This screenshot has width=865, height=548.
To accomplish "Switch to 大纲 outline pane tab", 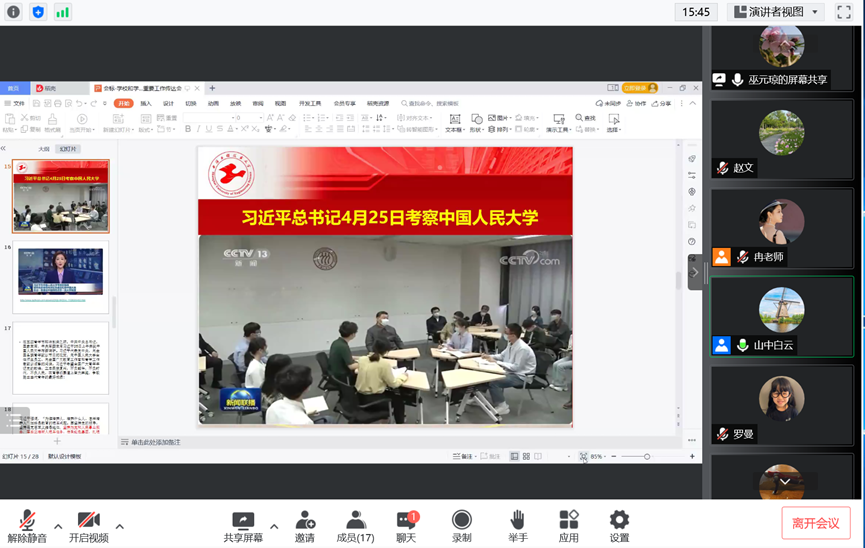I will pyautogui.click(x=44, y=149).
